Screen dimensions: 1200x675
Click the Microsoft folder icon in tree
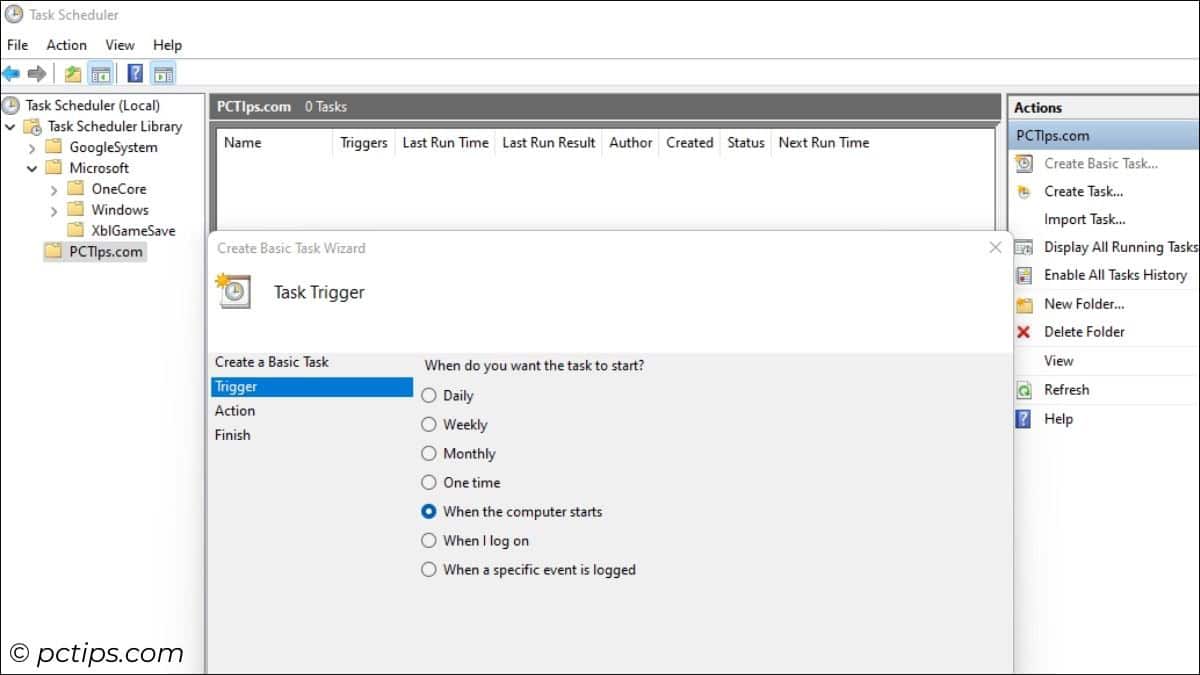[x=54, y=168]
